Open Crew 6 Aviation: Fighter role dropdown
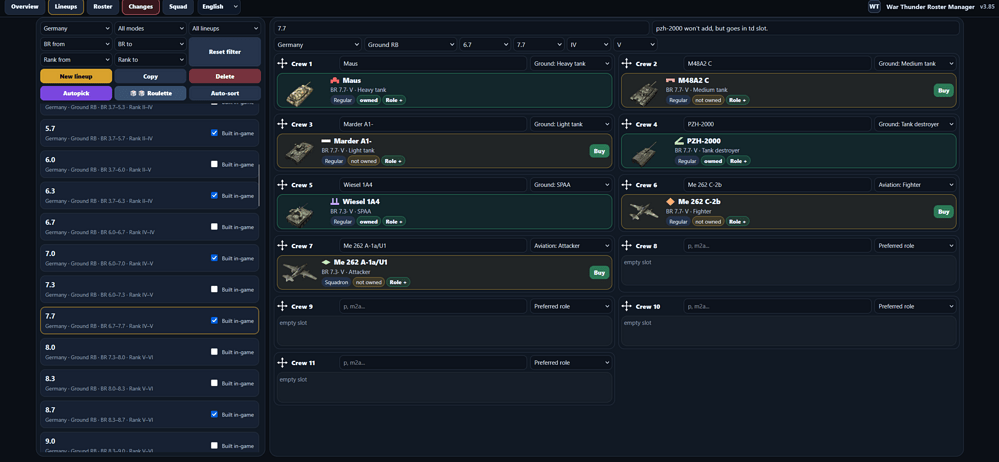Screen dimensions: 999x462 click(915, 185)
